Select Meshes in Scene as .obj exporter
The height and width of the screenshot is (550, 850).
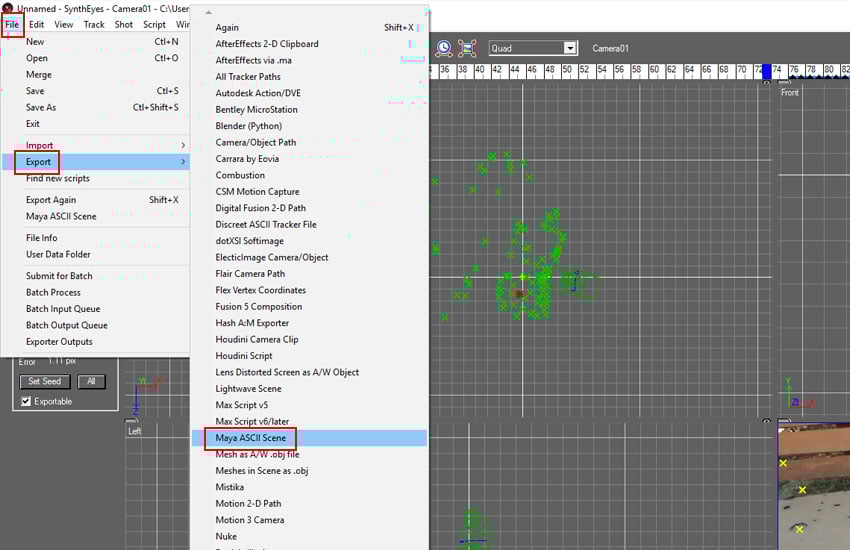click(310, 471)
